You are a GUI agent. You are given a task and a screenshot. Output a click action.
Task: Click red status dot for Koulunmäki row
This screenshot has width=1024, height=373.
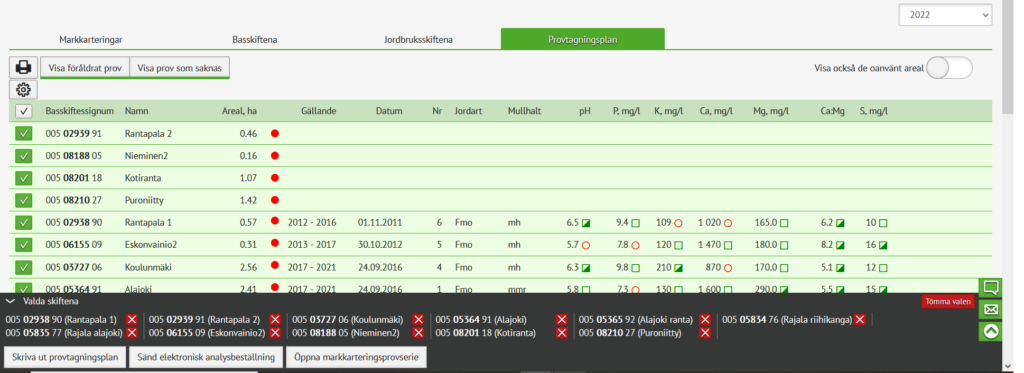(x=275, y=265)
